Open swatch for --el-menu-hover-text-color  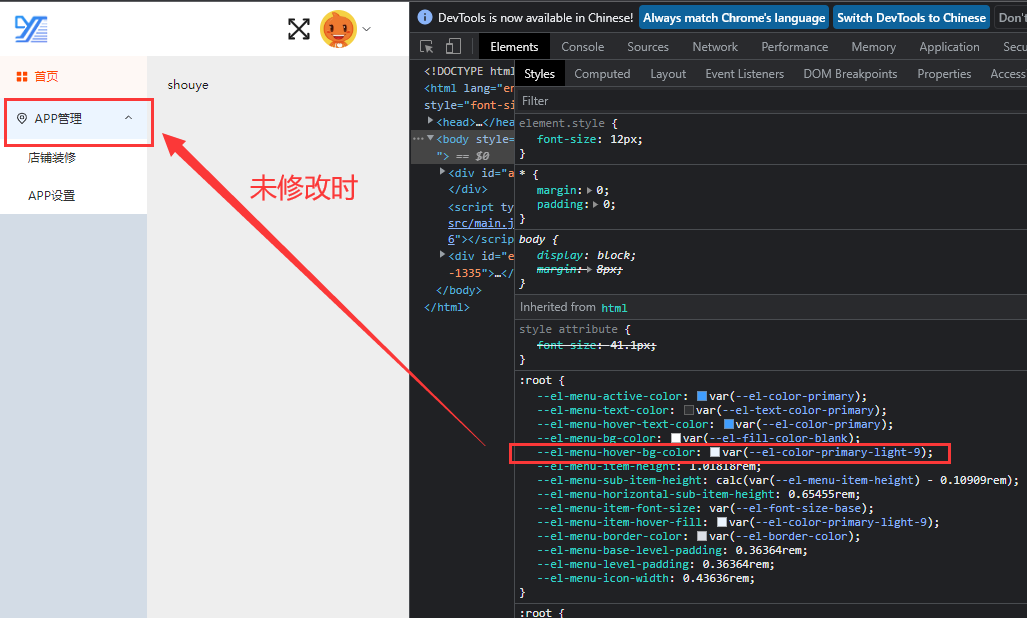[728, 424]
